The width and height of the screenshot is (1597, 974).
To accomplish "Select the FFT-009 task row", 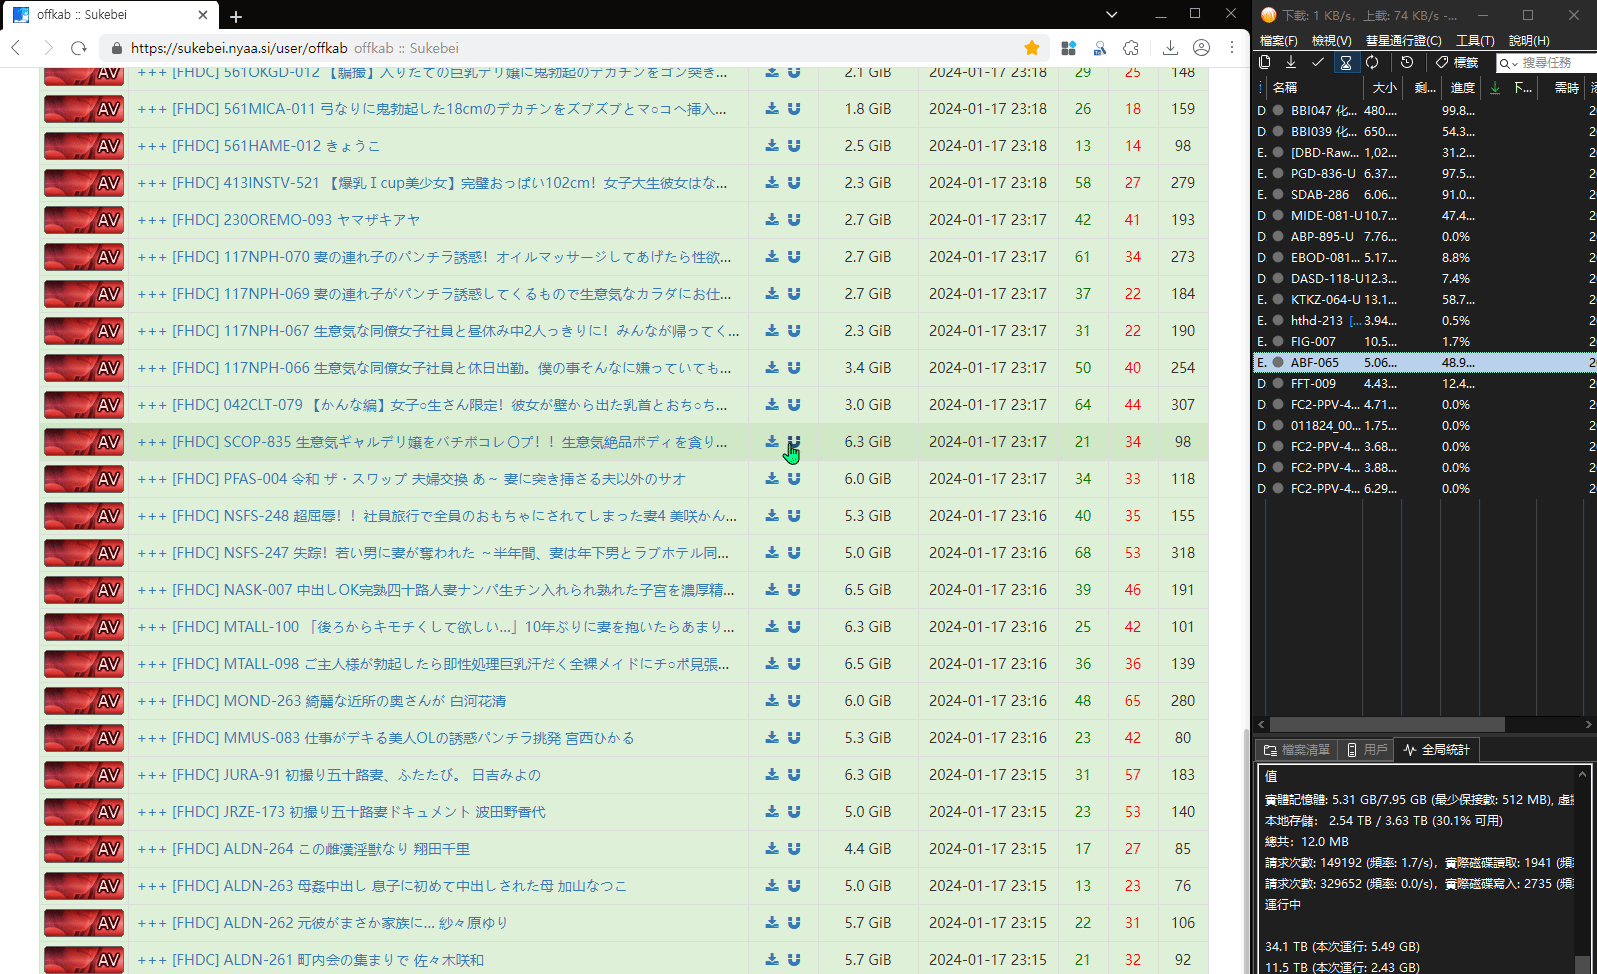I will (x=1313, y=384).
